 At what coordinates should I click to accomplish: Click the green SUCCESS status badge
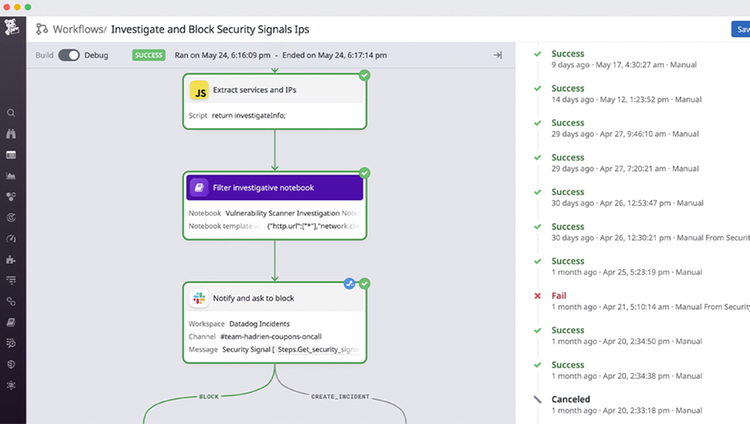coord(149,55)
